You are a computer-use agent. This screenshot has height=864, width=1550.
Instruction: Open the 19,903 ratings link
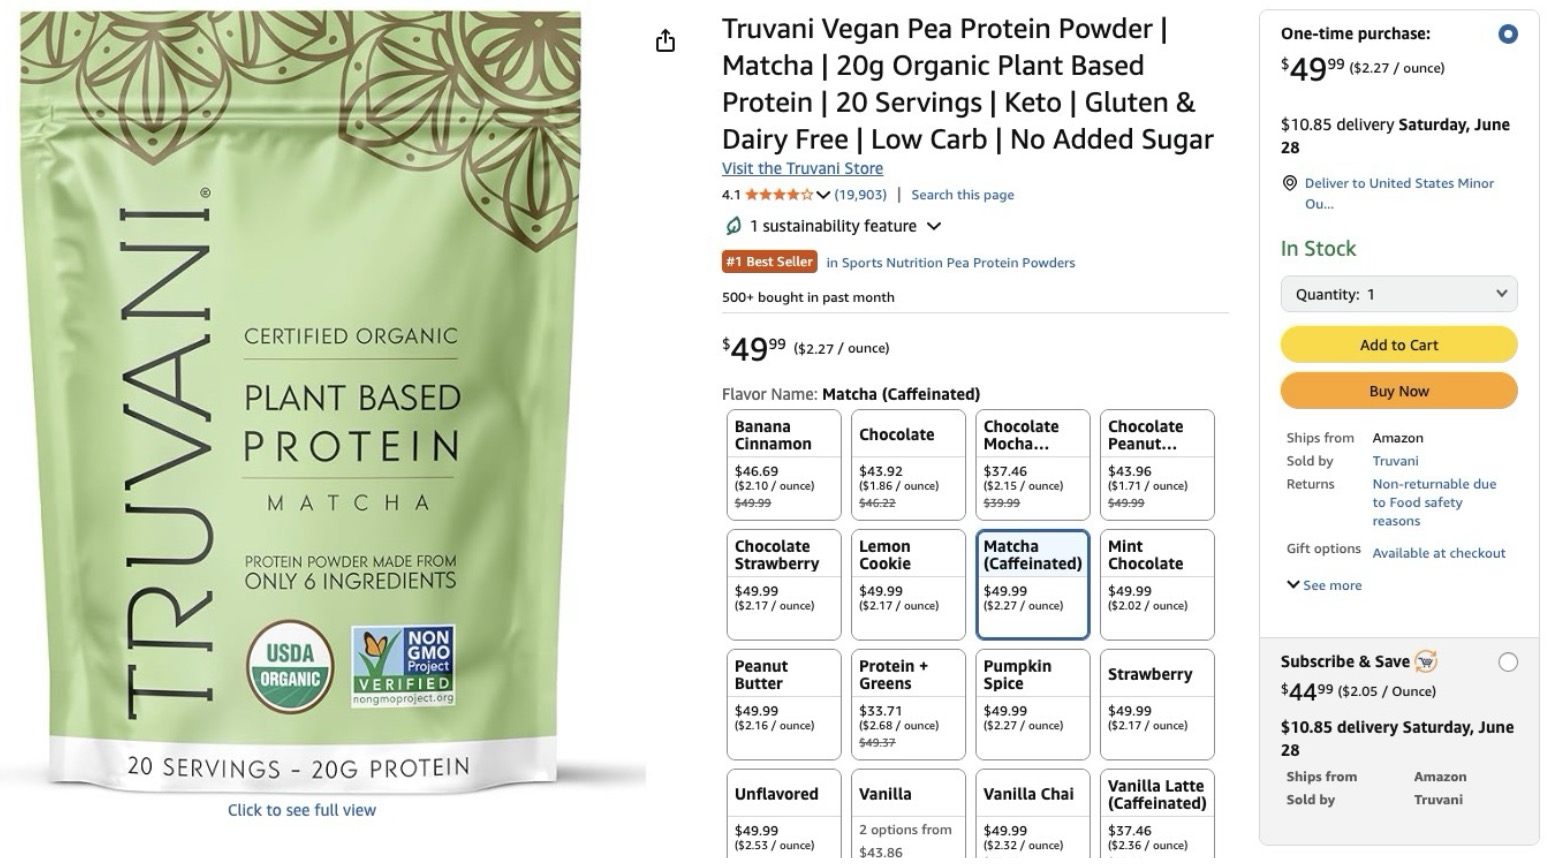(861, 195)
